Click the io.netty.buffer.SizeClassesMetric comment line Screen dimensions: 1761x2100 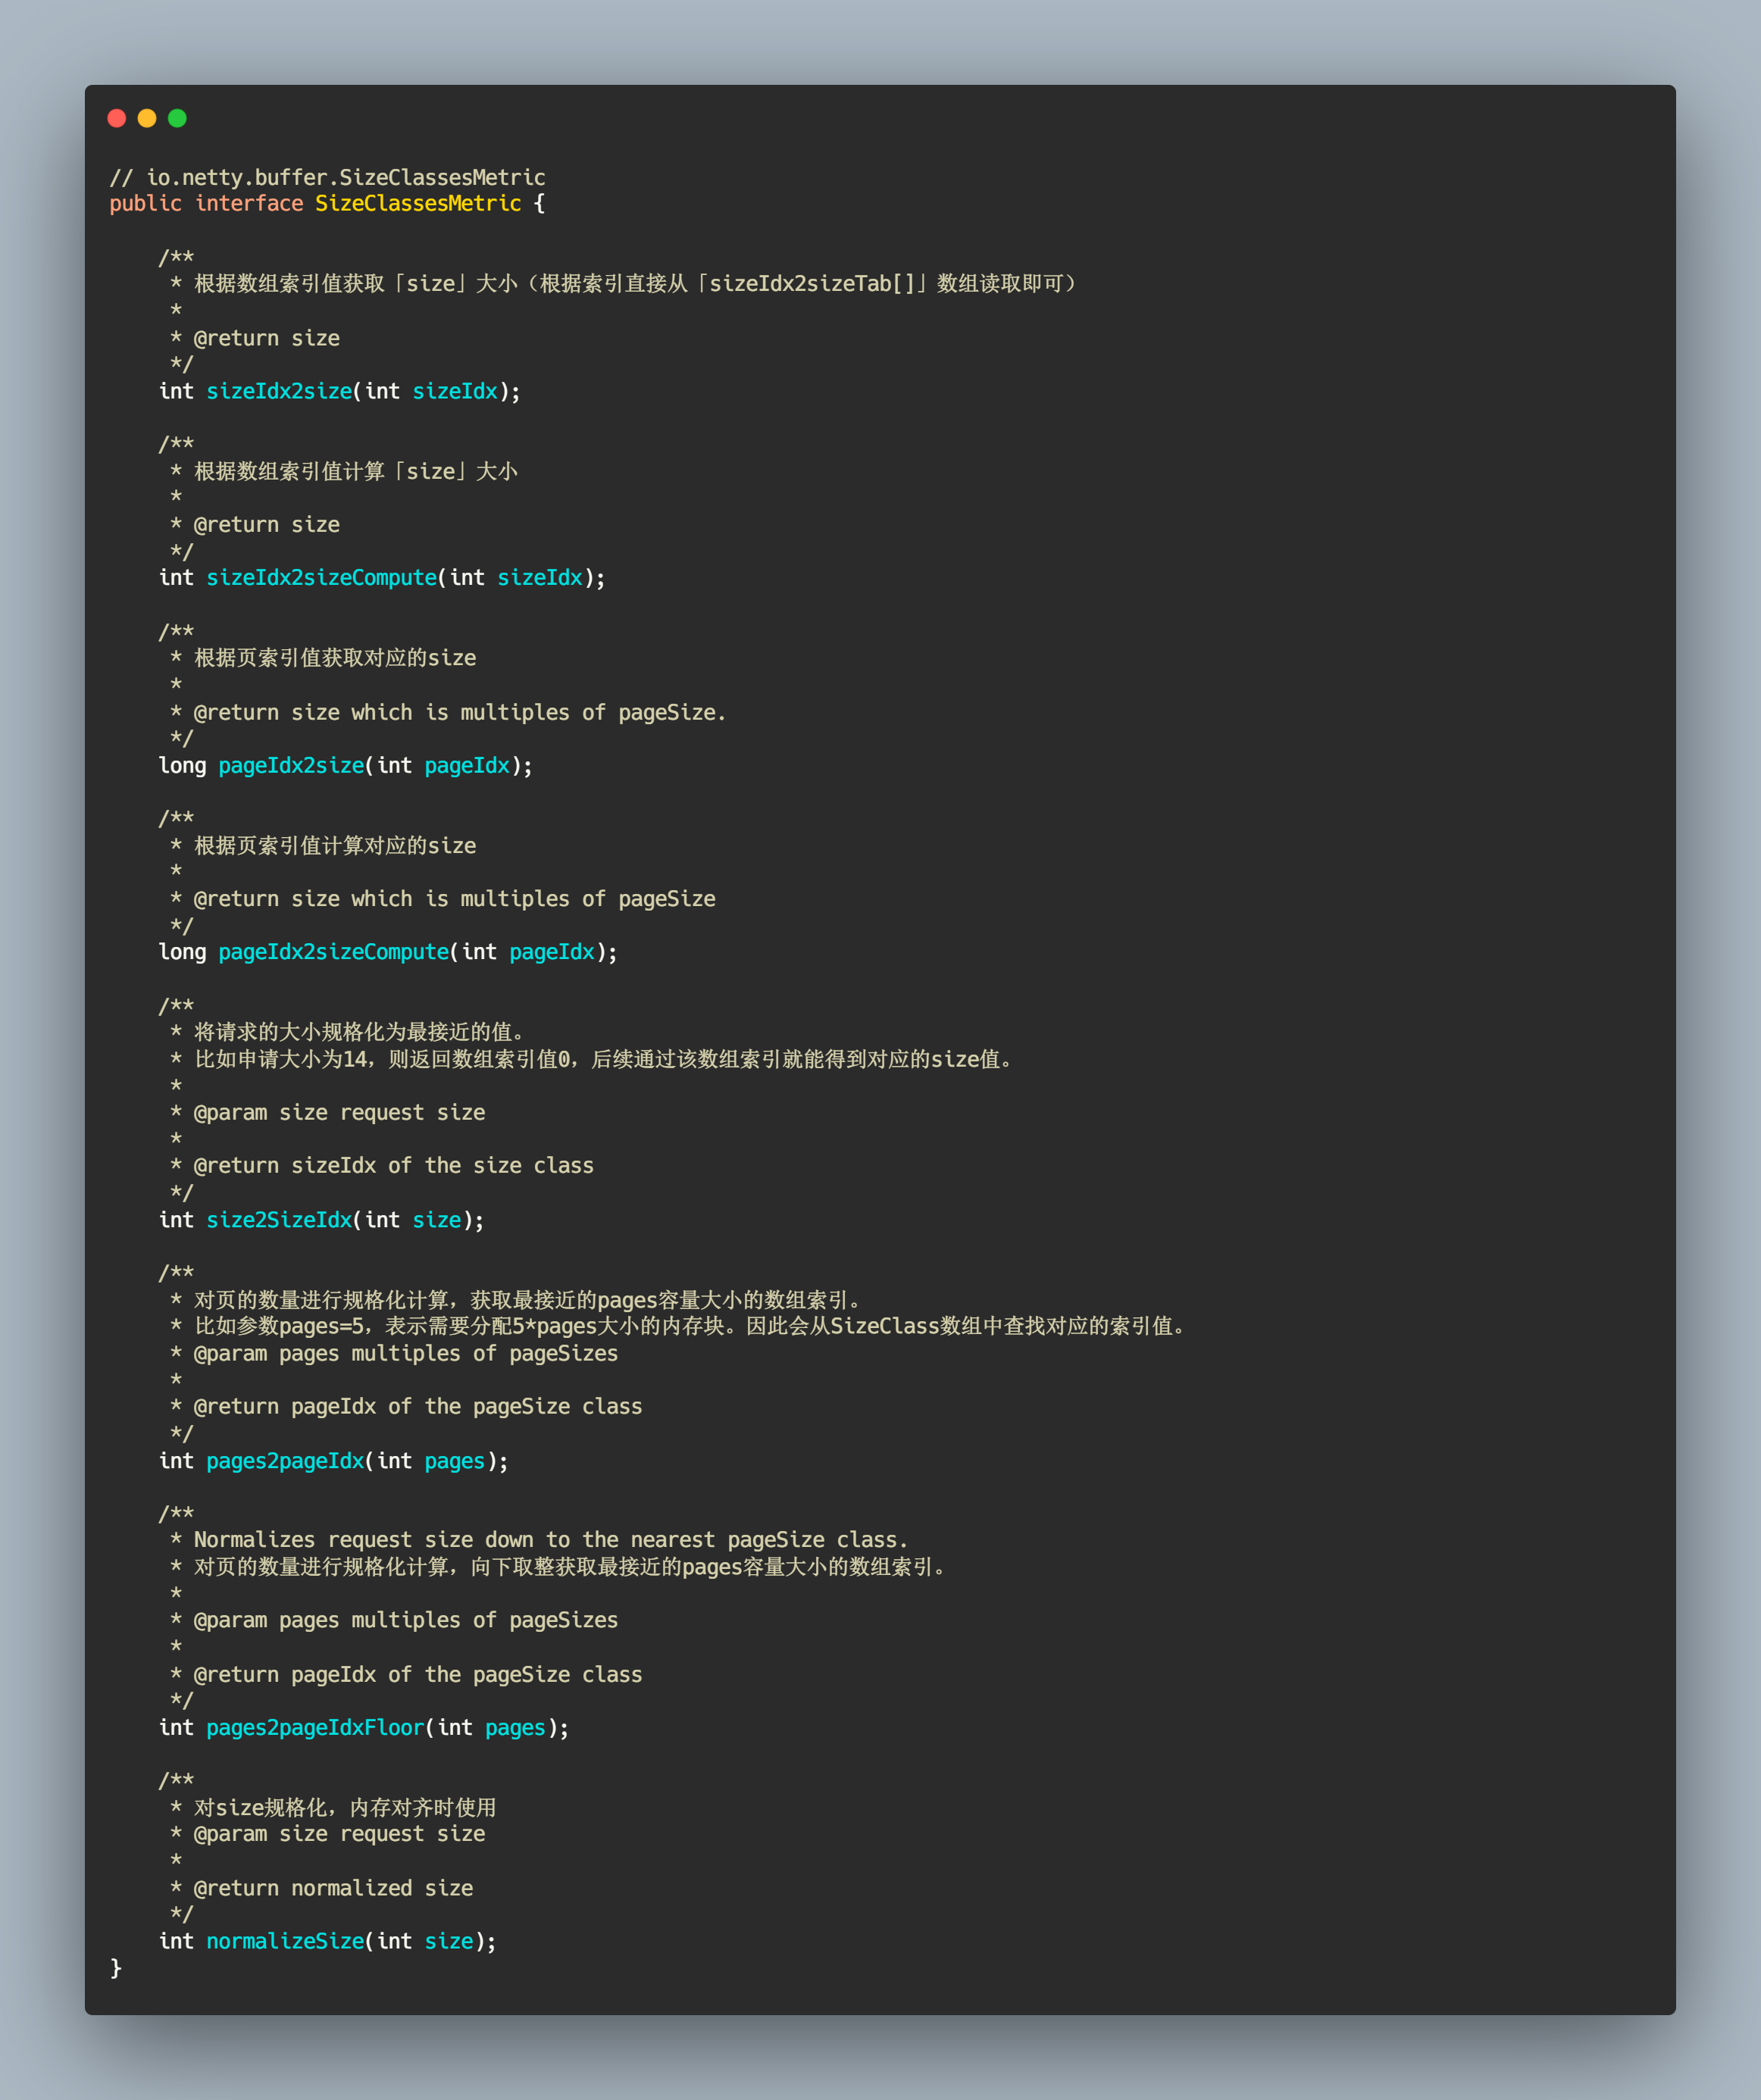(327, 177)
